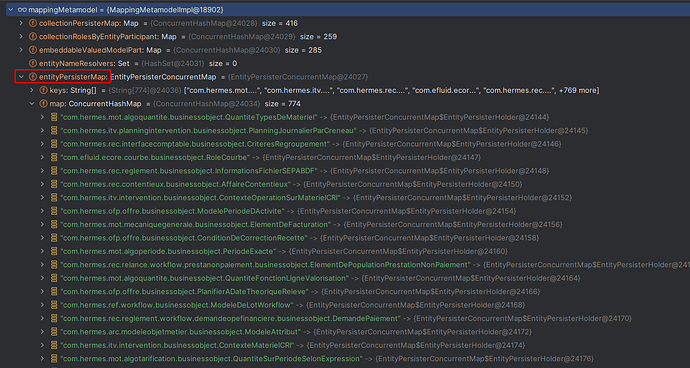Expand the InformationsFichierSEPABDF entry
The width and height of the screenshot is (690, 368).
43,171
